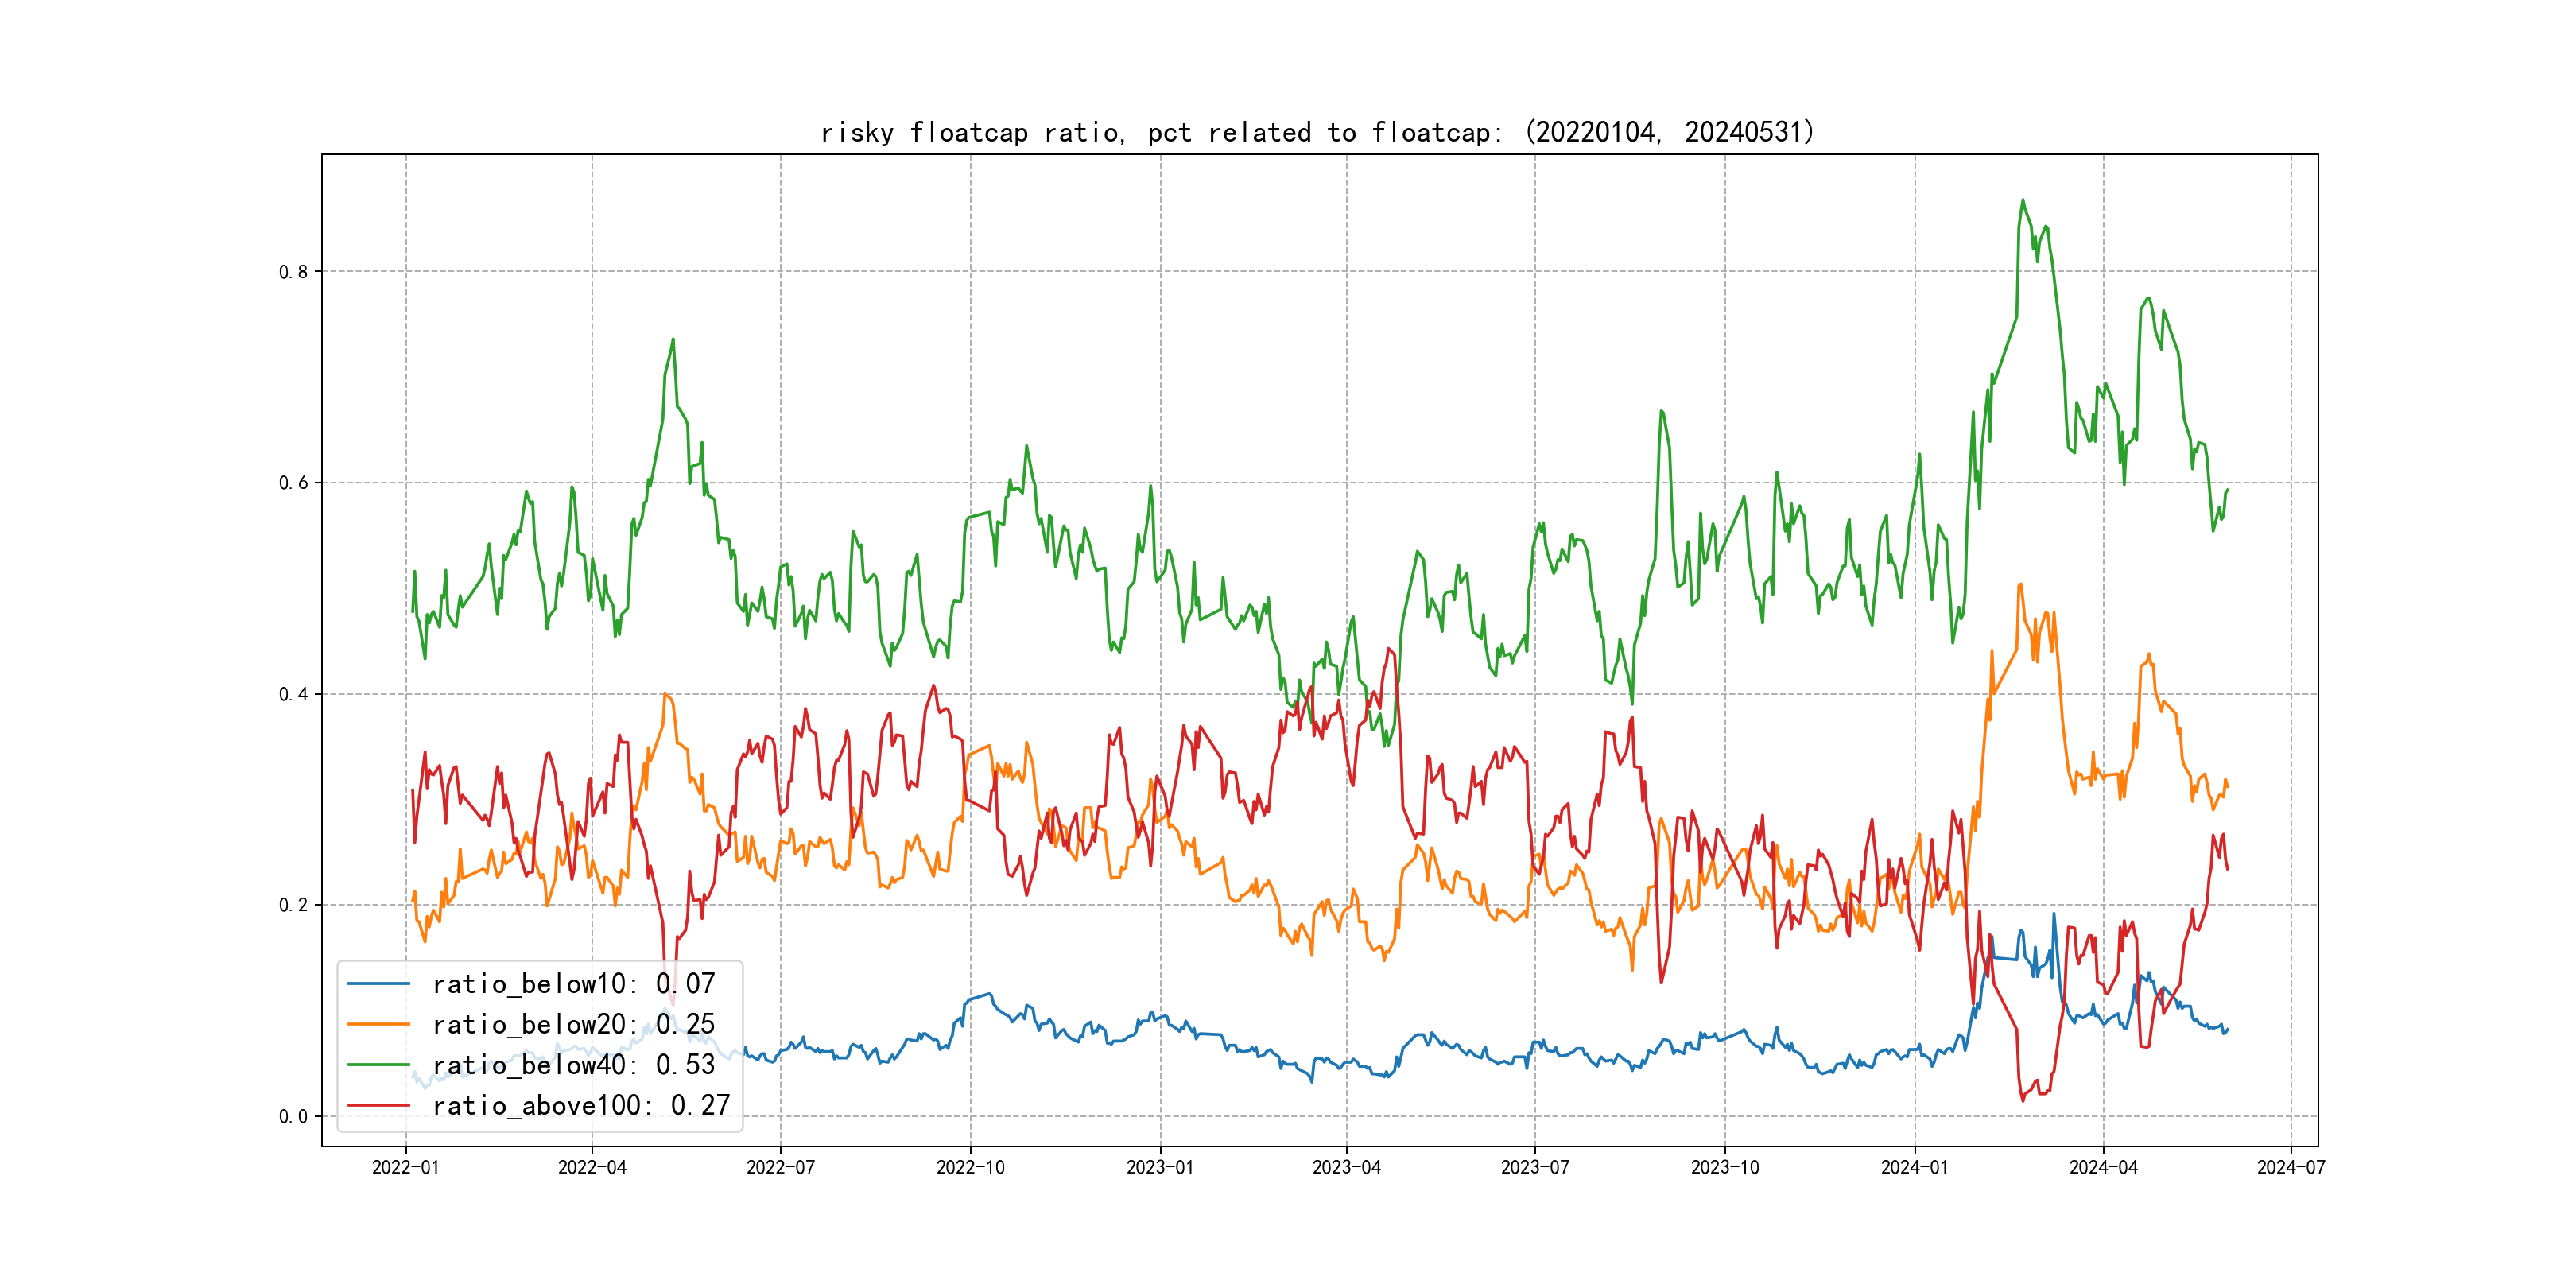Click the red ratio_above100 legend line
The image size is (2576, 1288).
point(378,1105)
